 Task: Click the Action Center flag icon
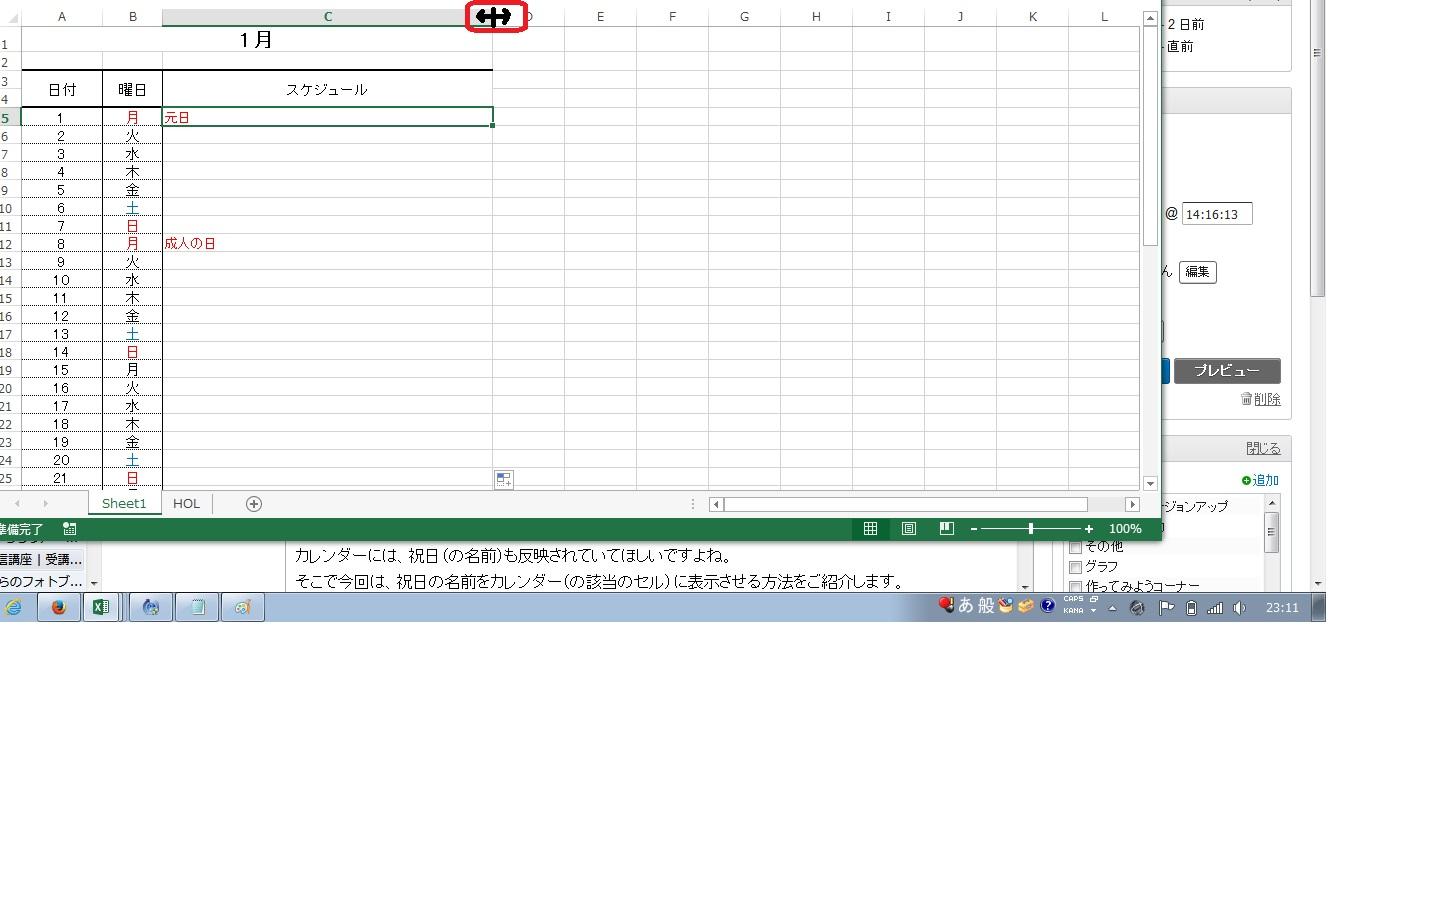(x=1166, y=607)
